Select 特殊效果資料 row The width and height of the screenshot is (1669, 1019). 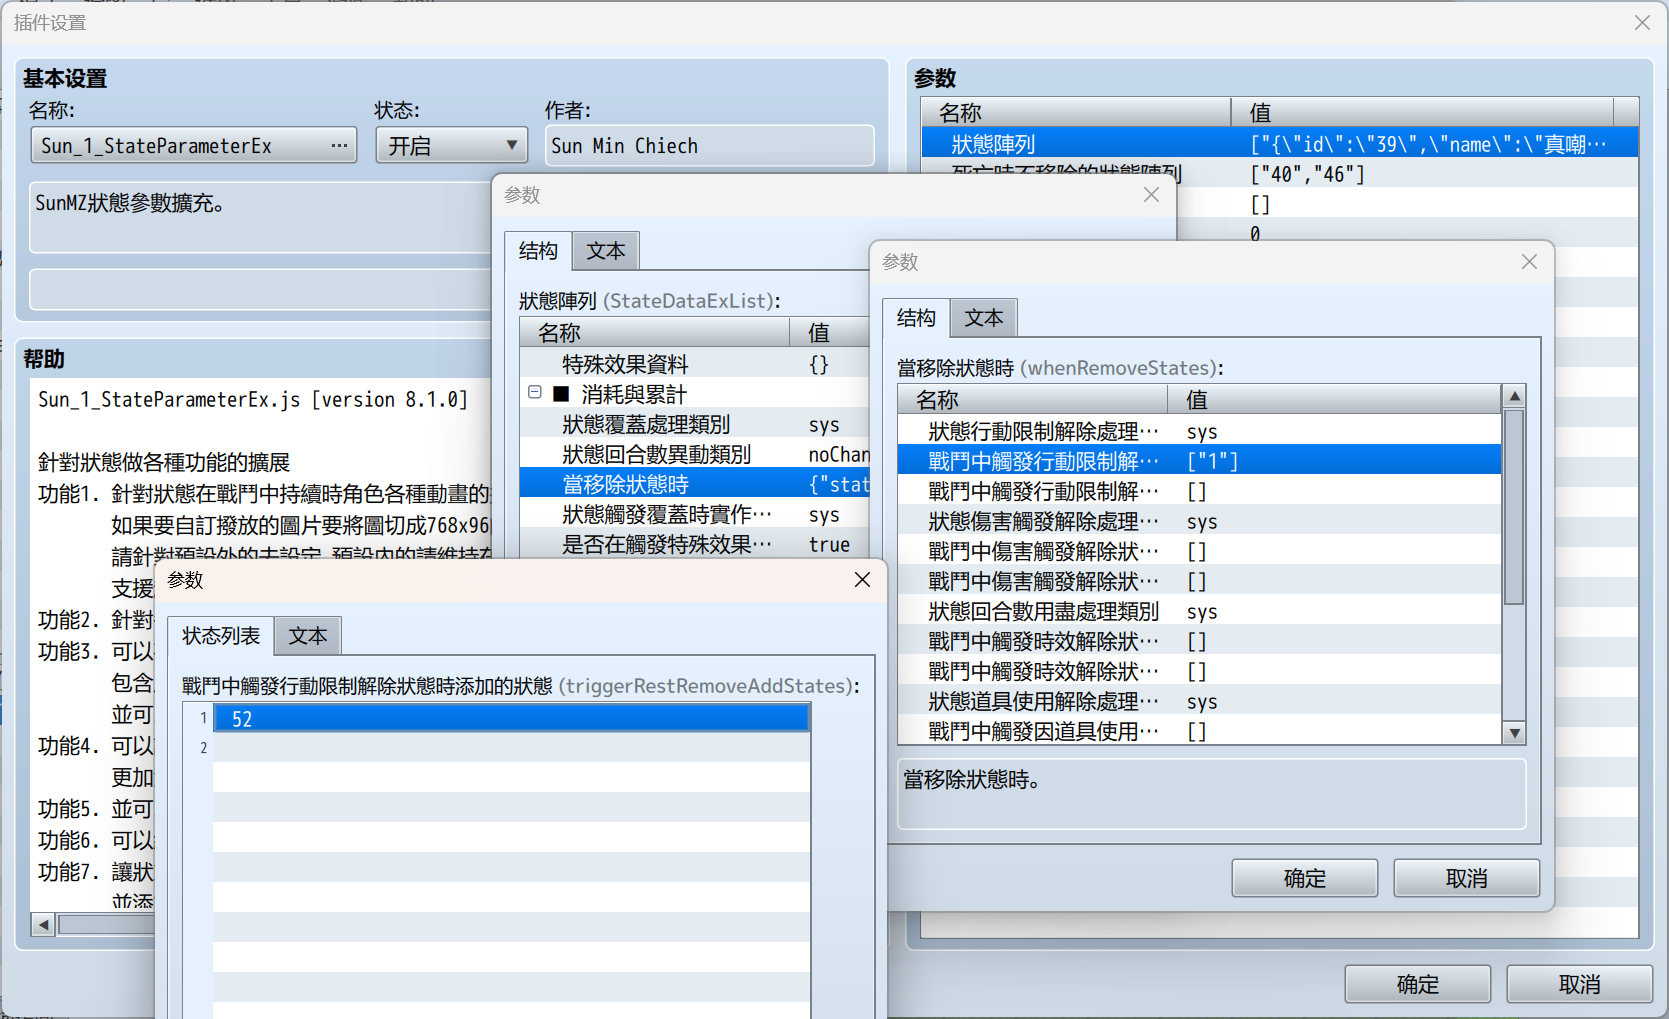tap(694, 364)
